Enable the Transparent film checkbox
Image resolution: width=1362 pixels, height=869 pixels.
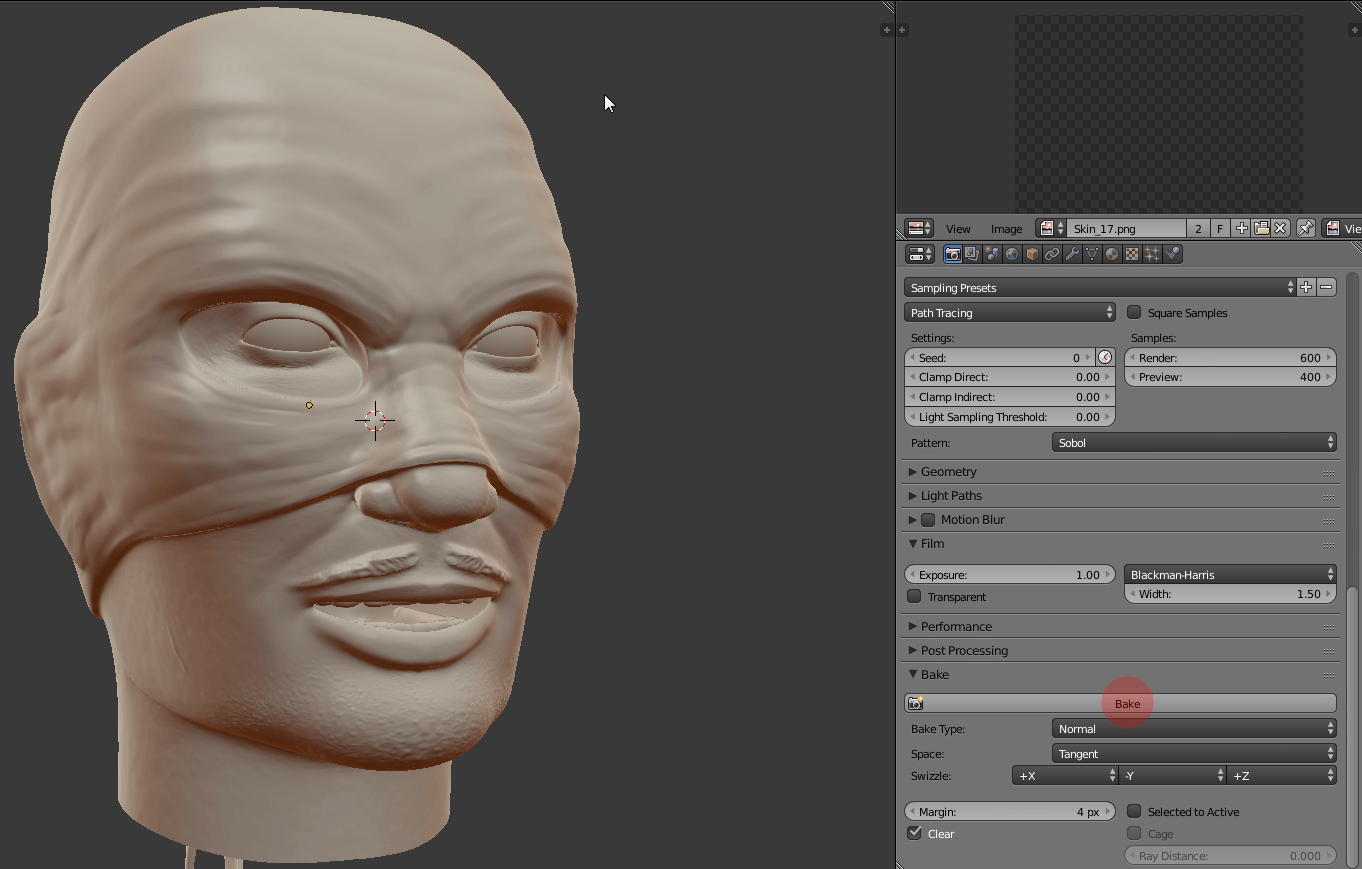pyautogui.click(x=914, y=597)
